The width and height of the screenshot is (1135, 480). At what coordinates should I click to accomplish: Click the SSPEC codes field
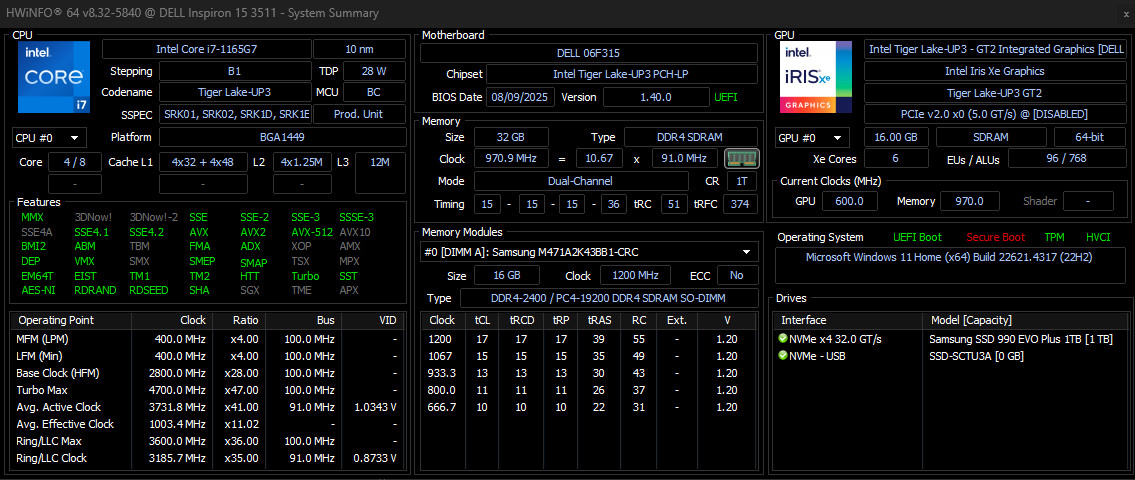tap(235, 114)
